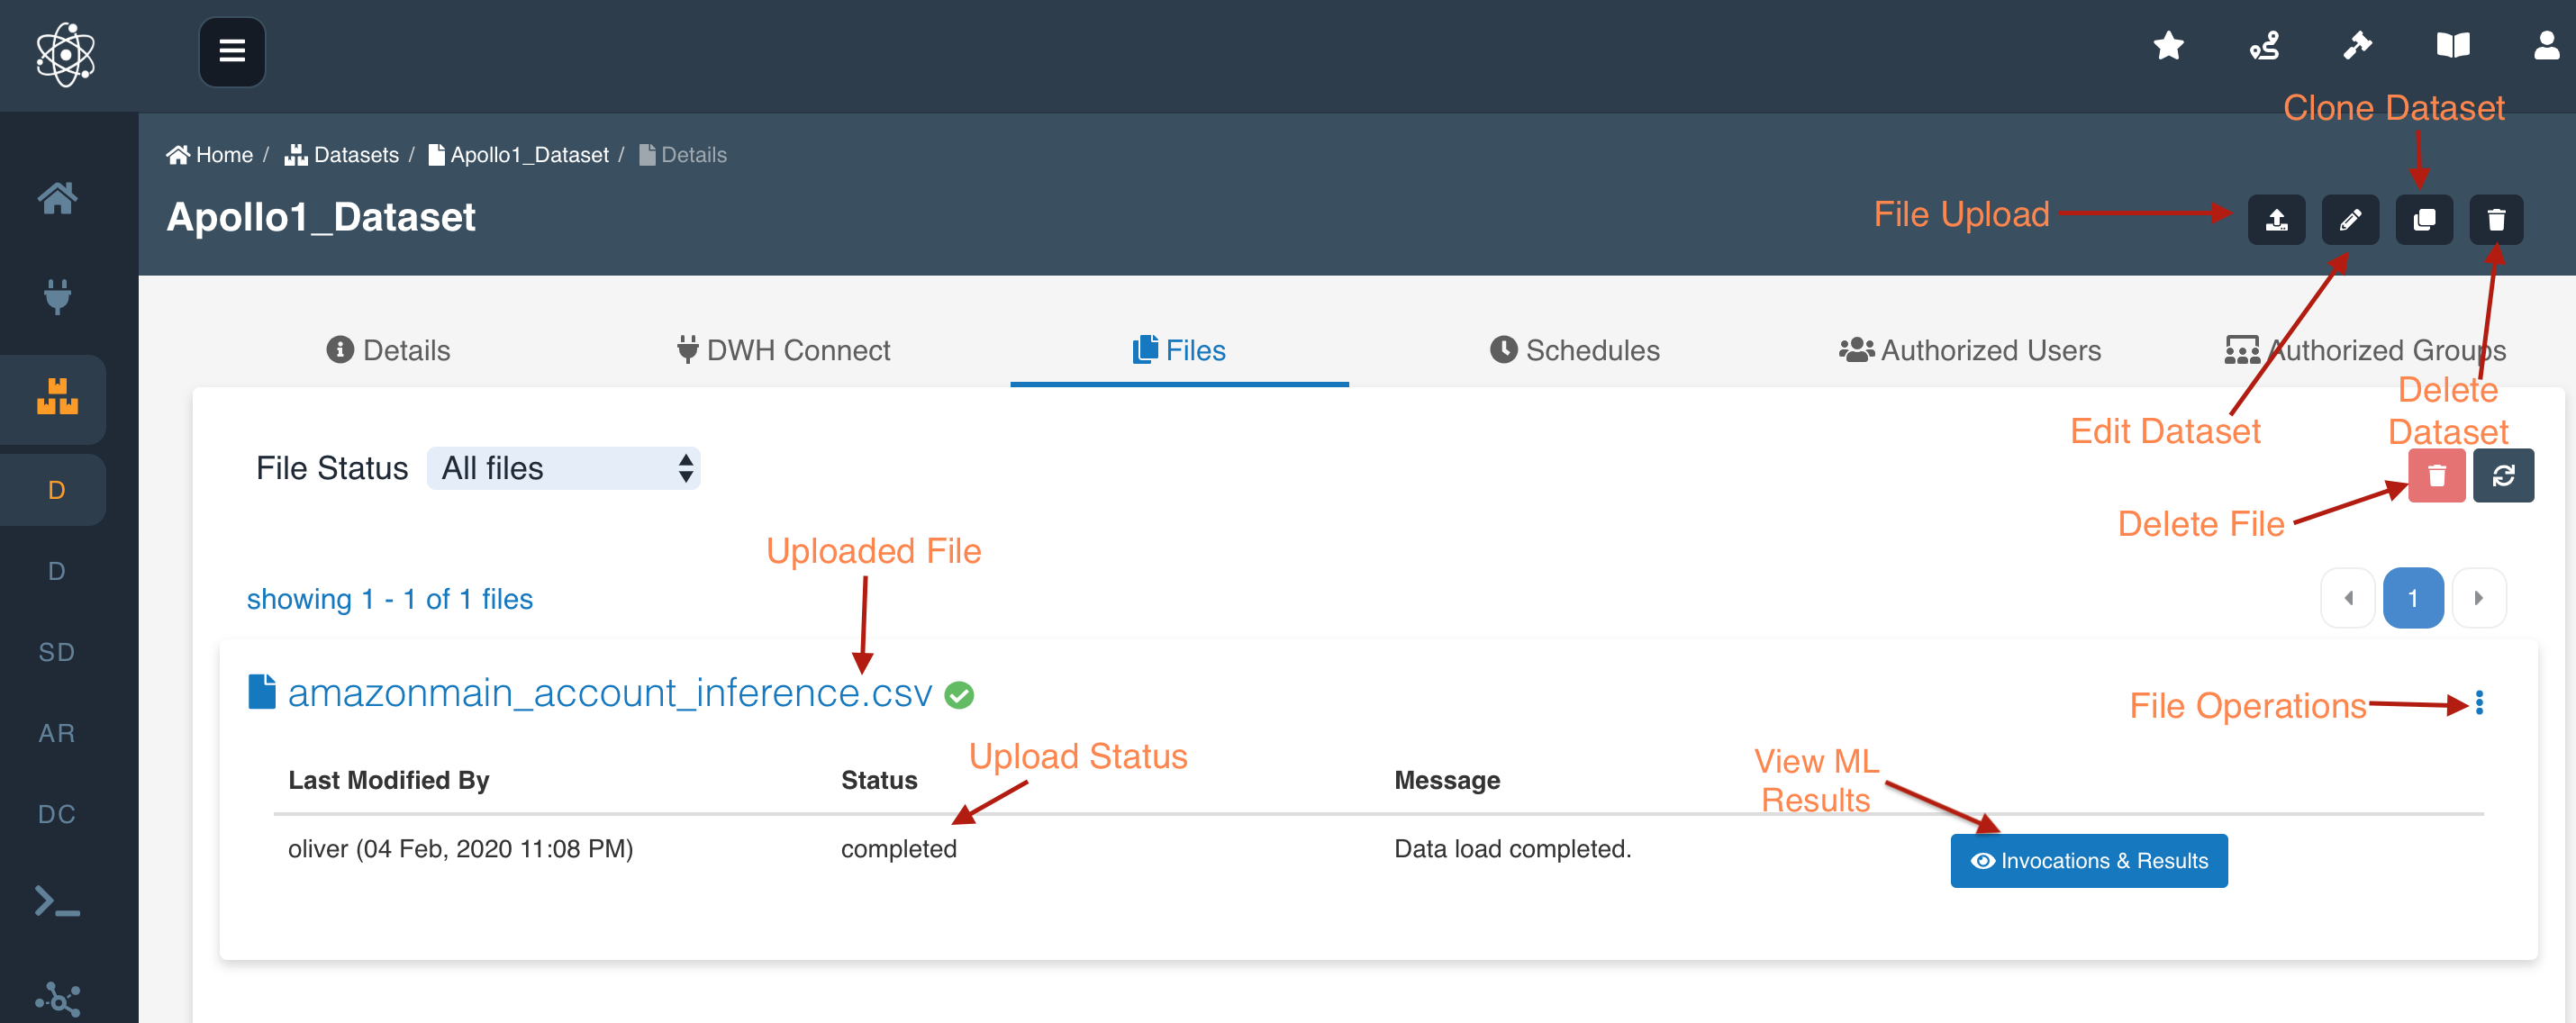Click the dark Delete Dataset trash icon

click(2496, 220)
